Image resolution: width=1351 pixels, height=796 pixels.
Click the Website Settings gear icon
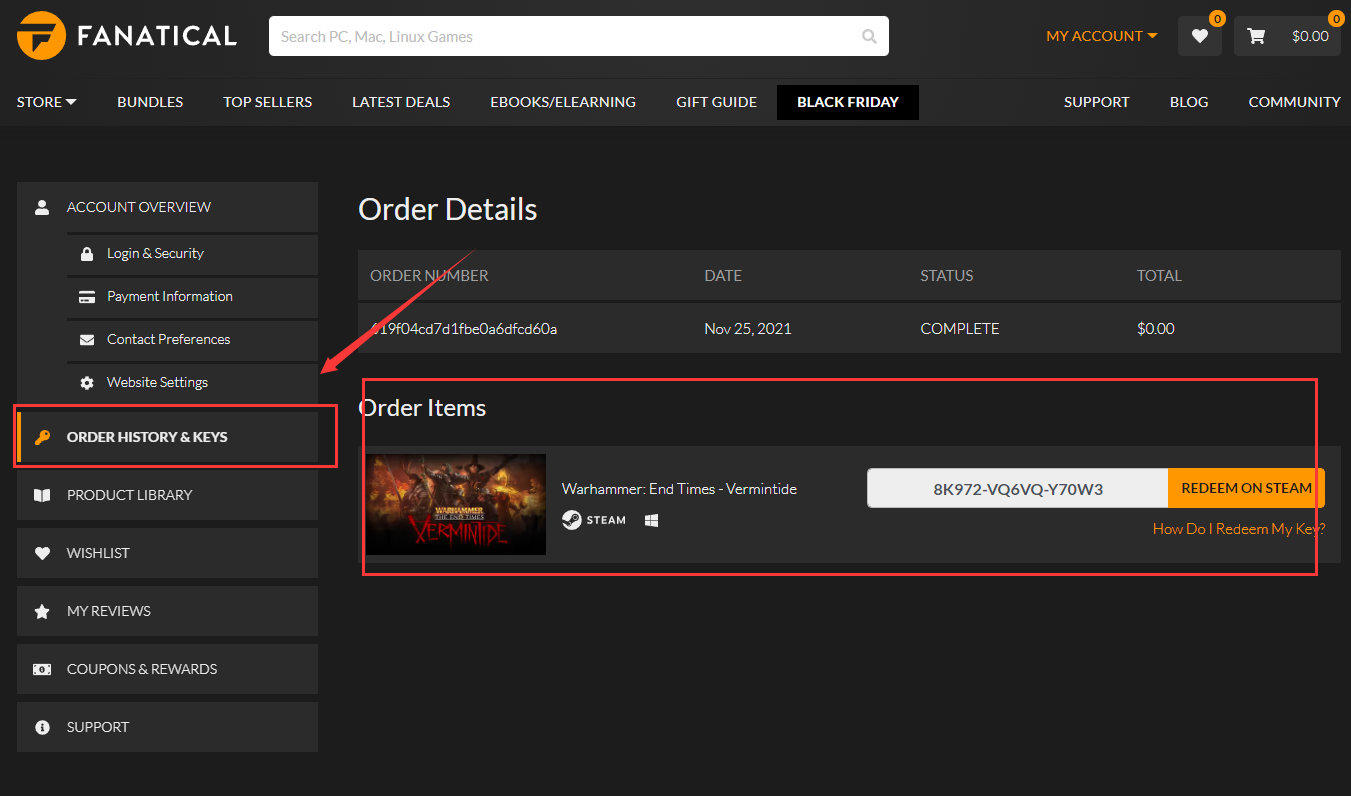click(x=87, y=383)
